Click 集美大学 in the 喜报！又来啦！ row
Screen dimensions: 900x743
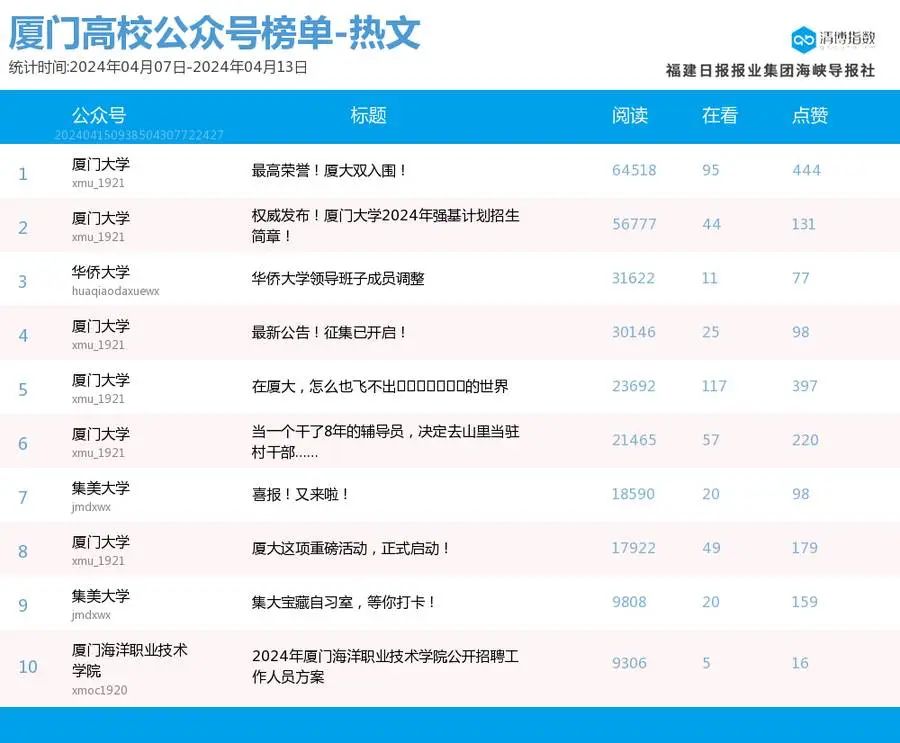pyautogui.click(x=100, y=488)
